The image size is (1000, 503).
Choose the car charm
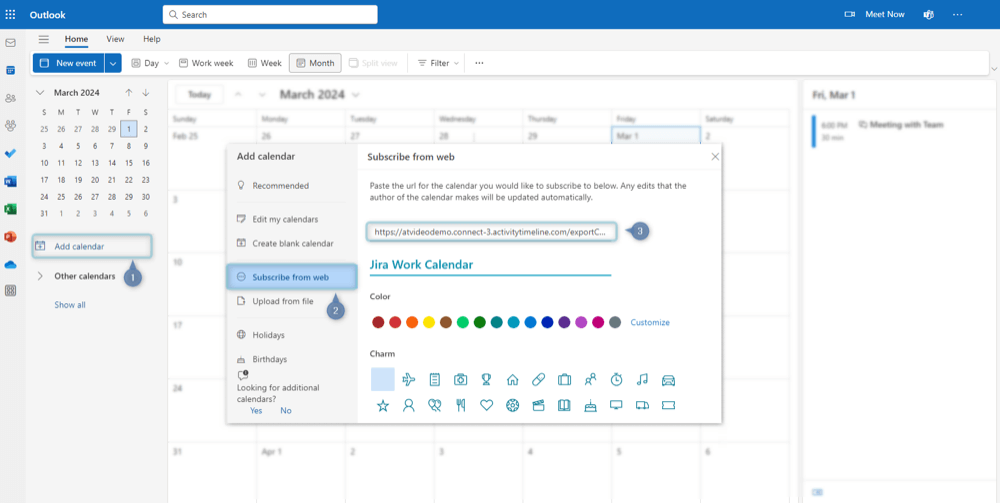(x=668, y=380)
